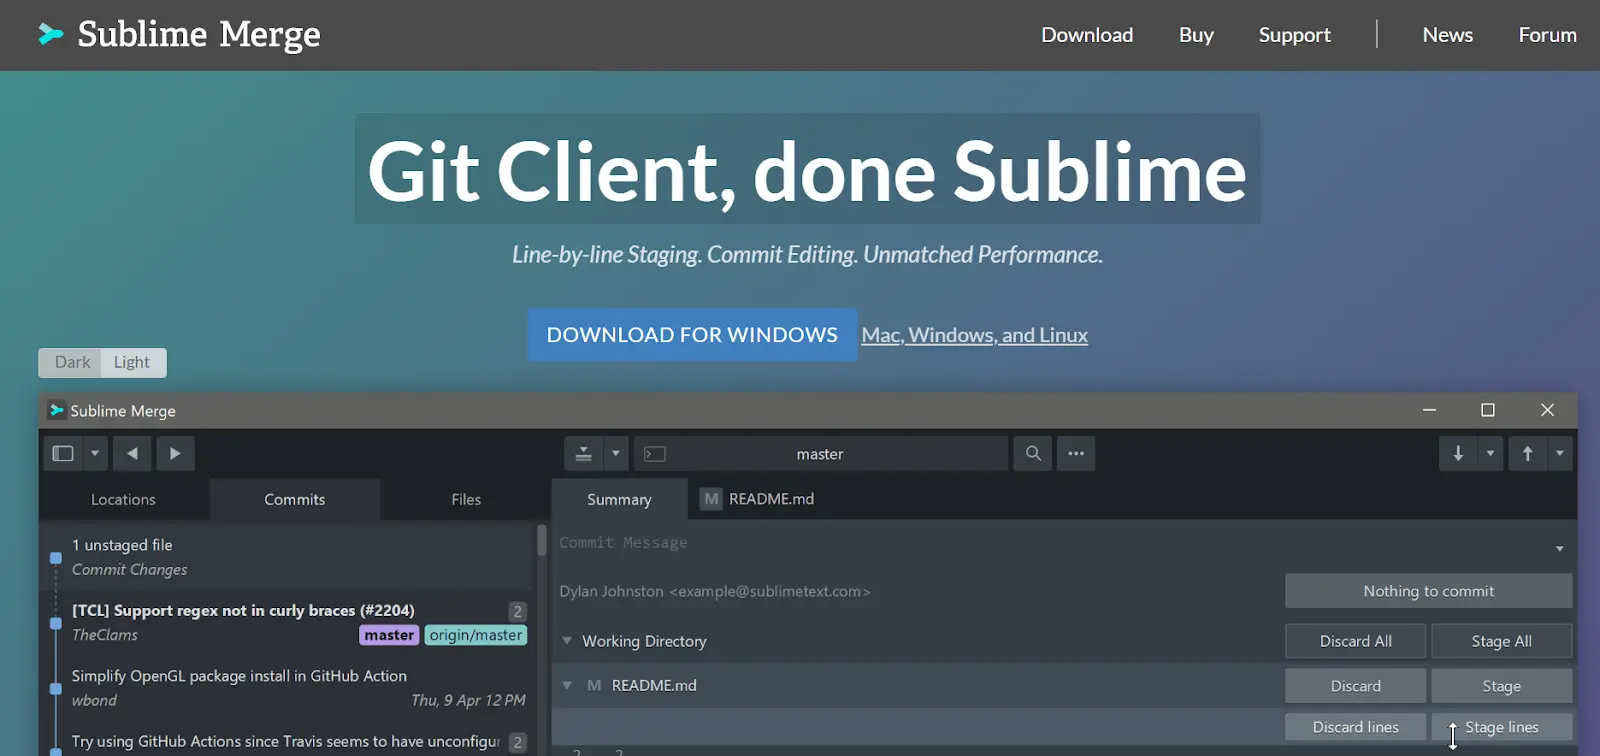Click the push up-arrow icon
Image resolution: width=1600 pixels, height=756 pixels.
(x=1527, y=453)
